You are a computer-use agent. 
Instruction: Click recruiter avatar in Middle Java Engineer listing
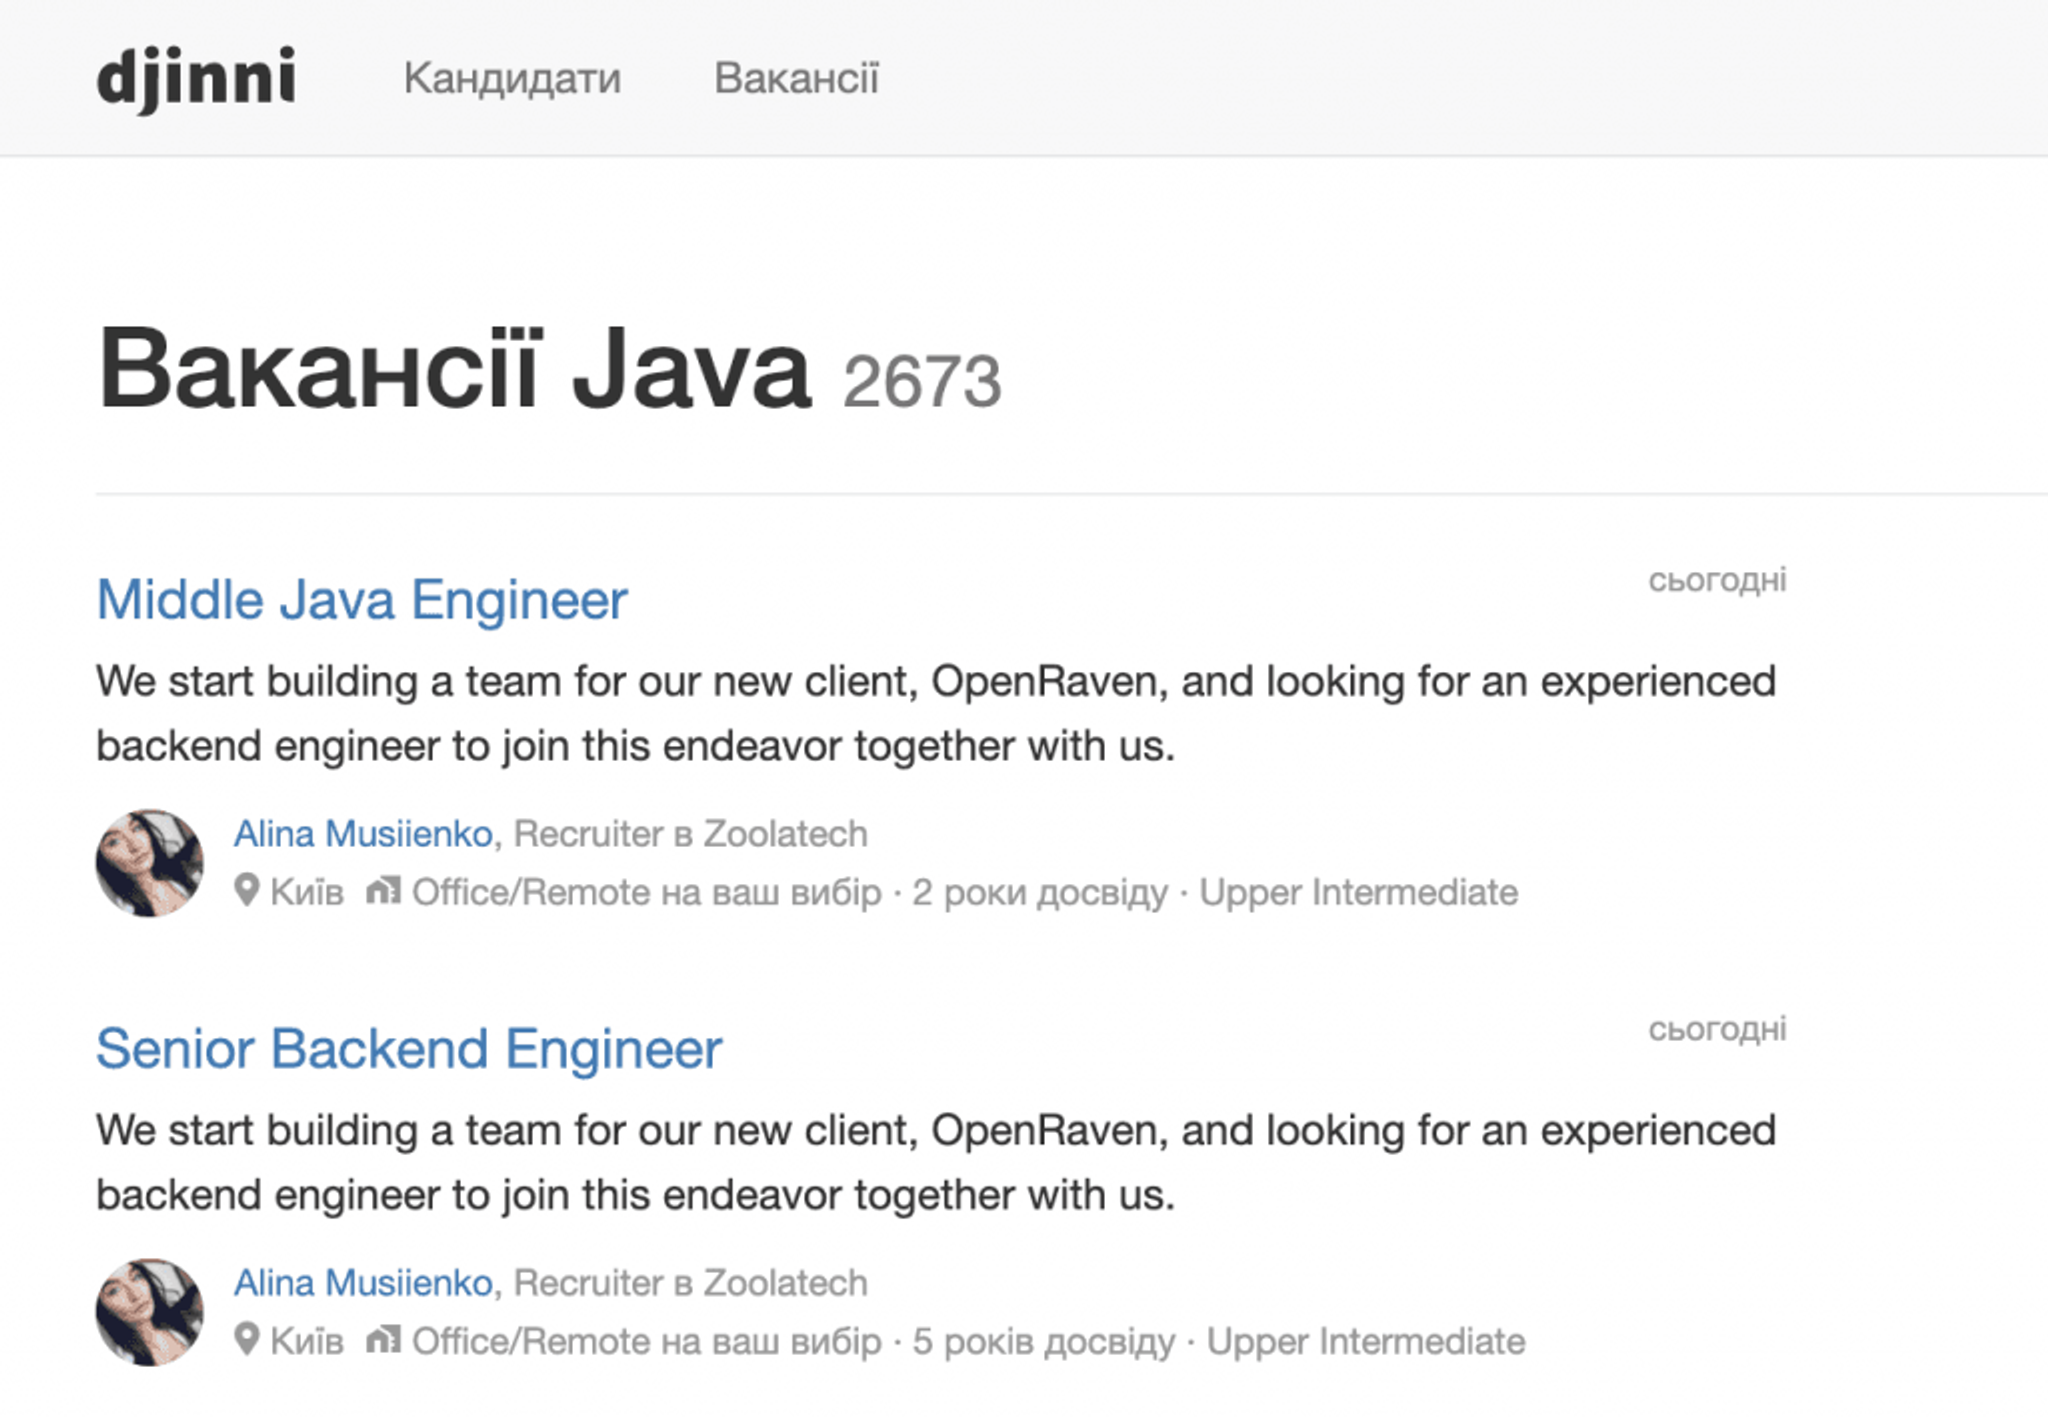coord(150,863)
